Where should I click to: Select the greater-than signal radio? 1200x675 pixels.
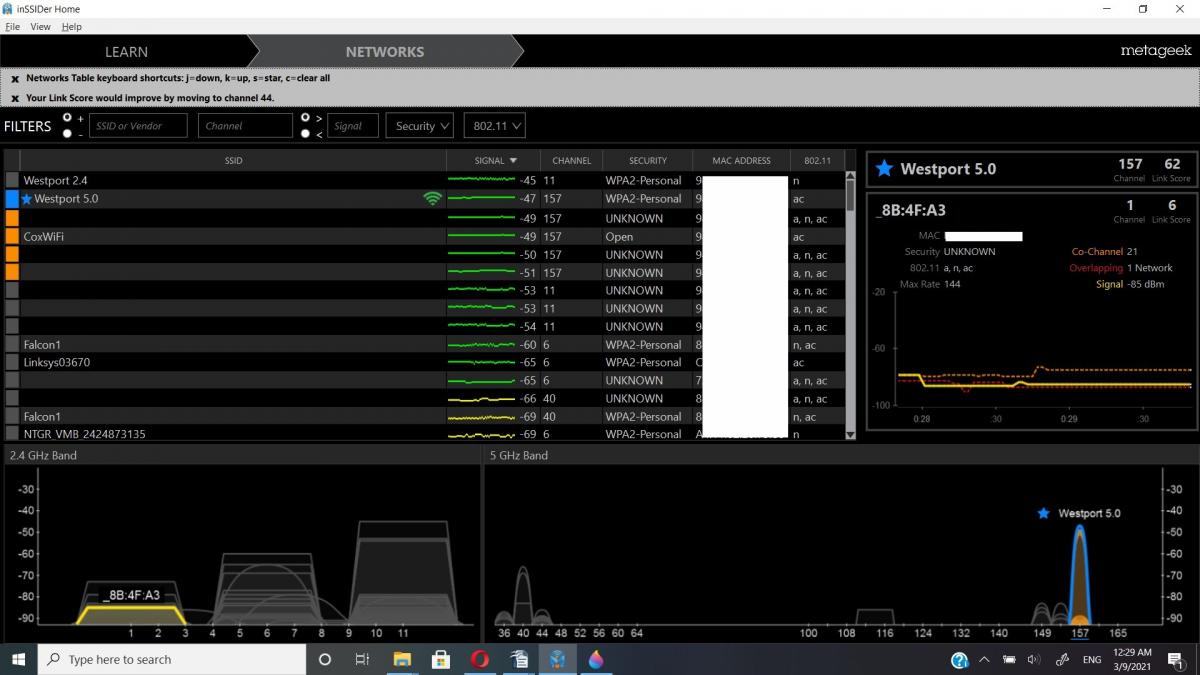pos(305,118)
